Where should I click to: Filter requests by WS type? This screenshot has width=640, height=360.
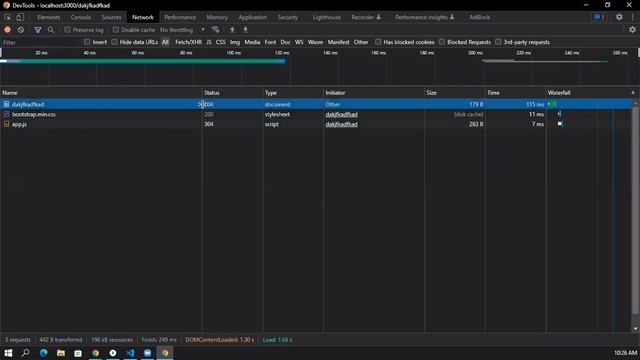(299, 42)
